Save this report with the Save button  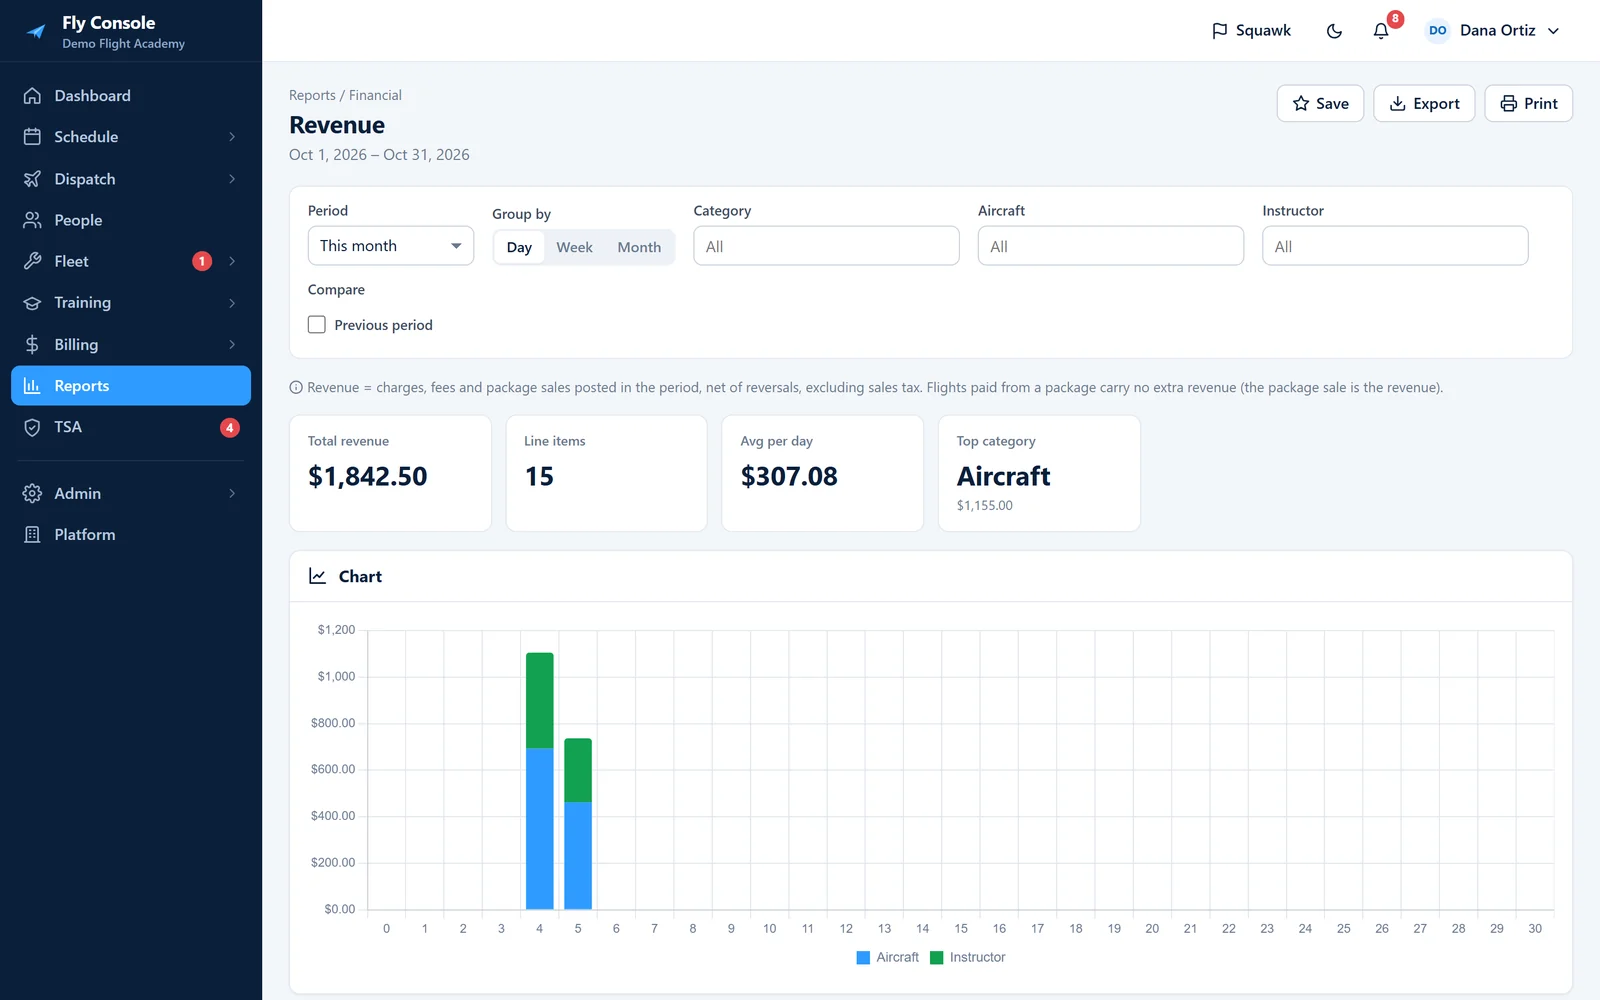[x=1320, y=104]
